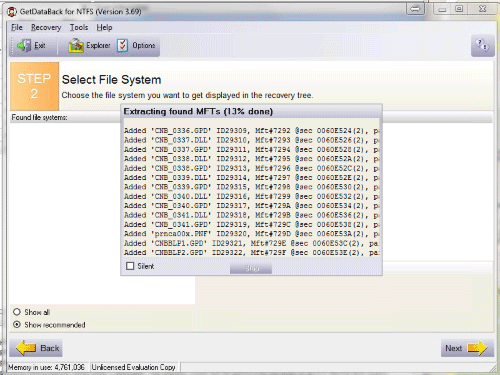Click the Found file systems header
Viewport: 500px width, 375px height.
point(39,117)
